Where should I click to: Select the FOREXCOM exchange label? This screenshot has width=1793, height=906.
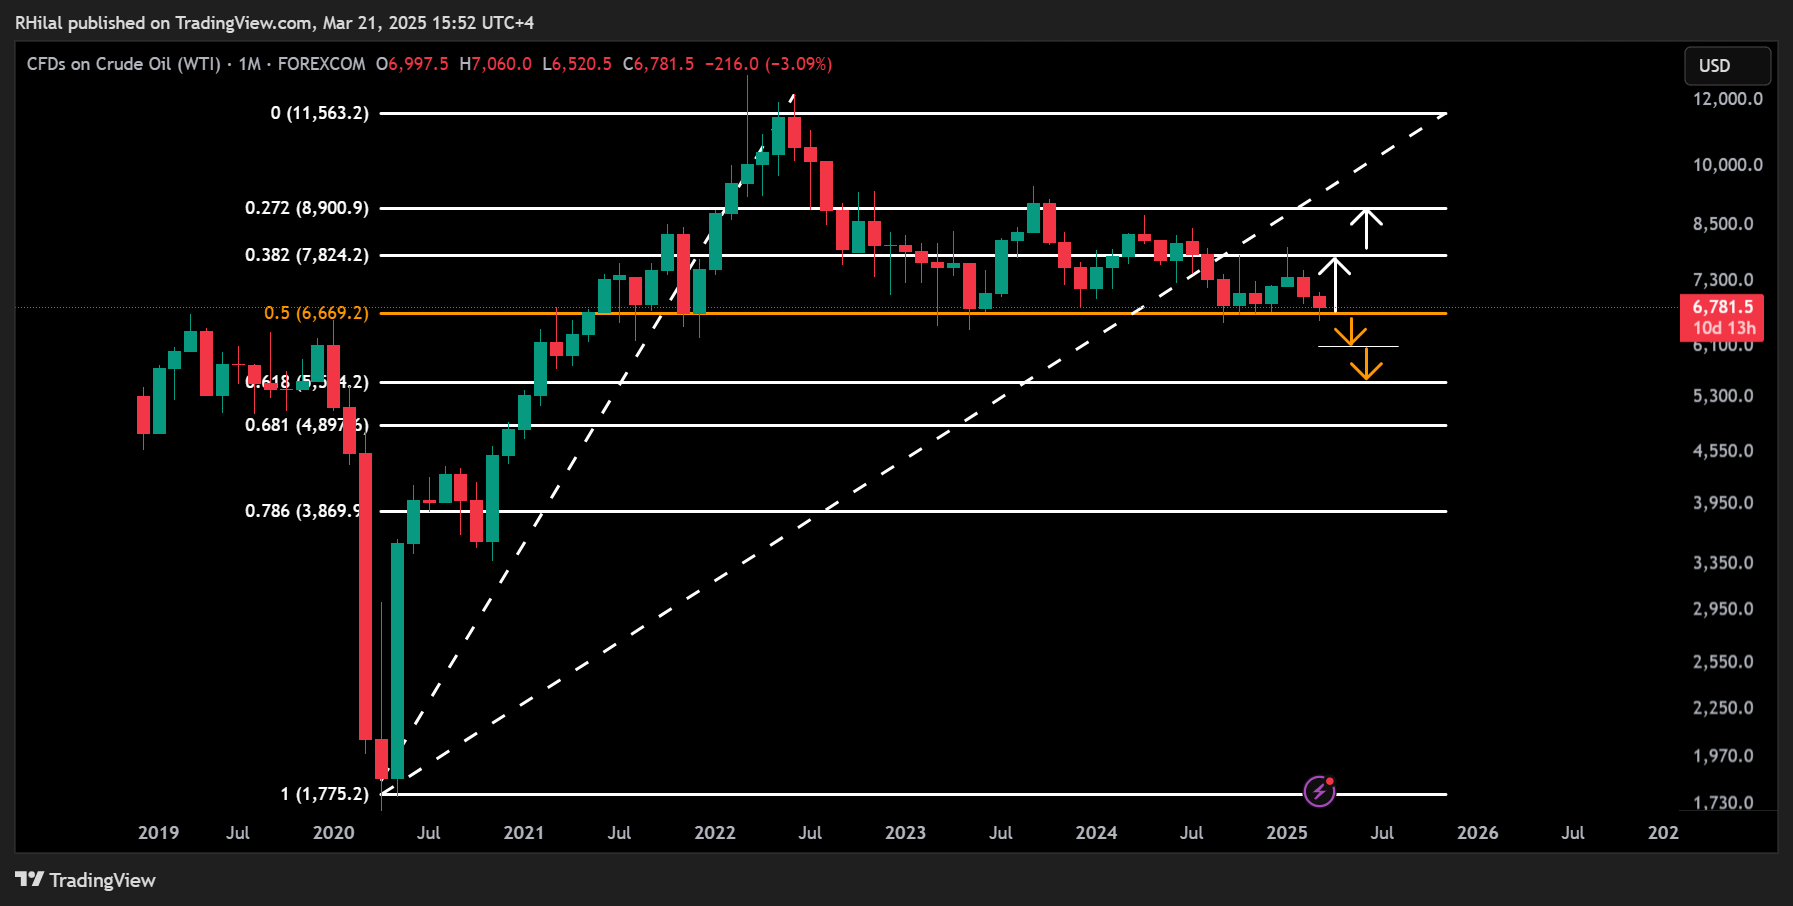pyautogui.click(x=320, y=63)
